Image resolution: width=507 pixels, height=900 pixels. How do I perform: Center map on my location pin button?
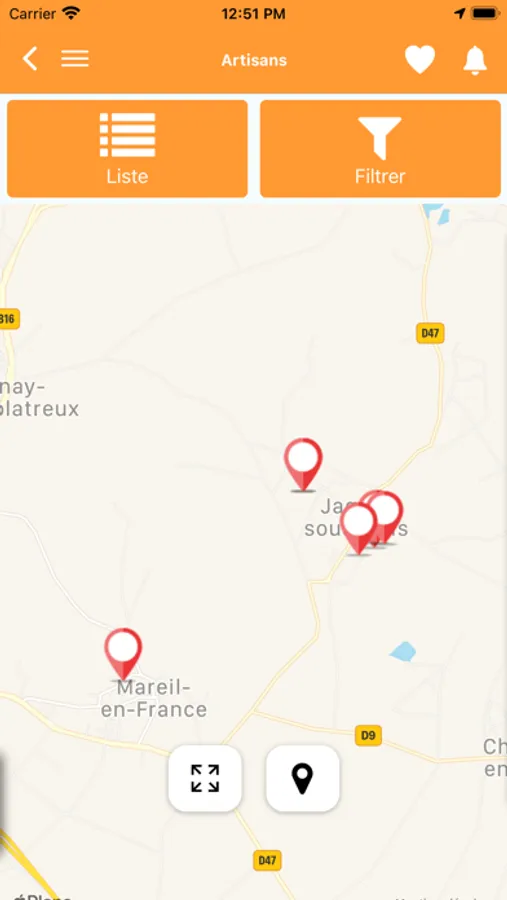(303, 778)
